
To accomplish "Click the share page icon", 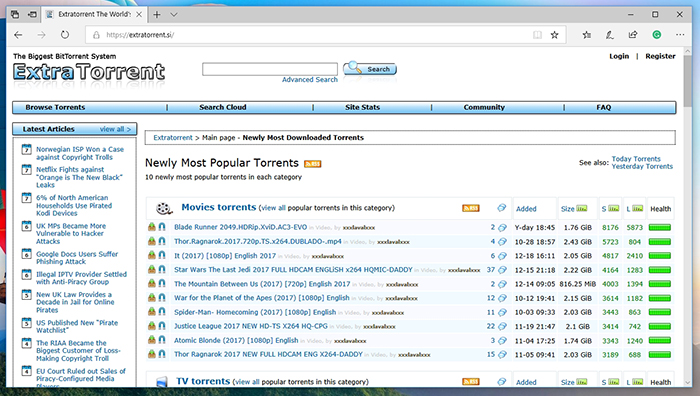I will tap(633, 35).
